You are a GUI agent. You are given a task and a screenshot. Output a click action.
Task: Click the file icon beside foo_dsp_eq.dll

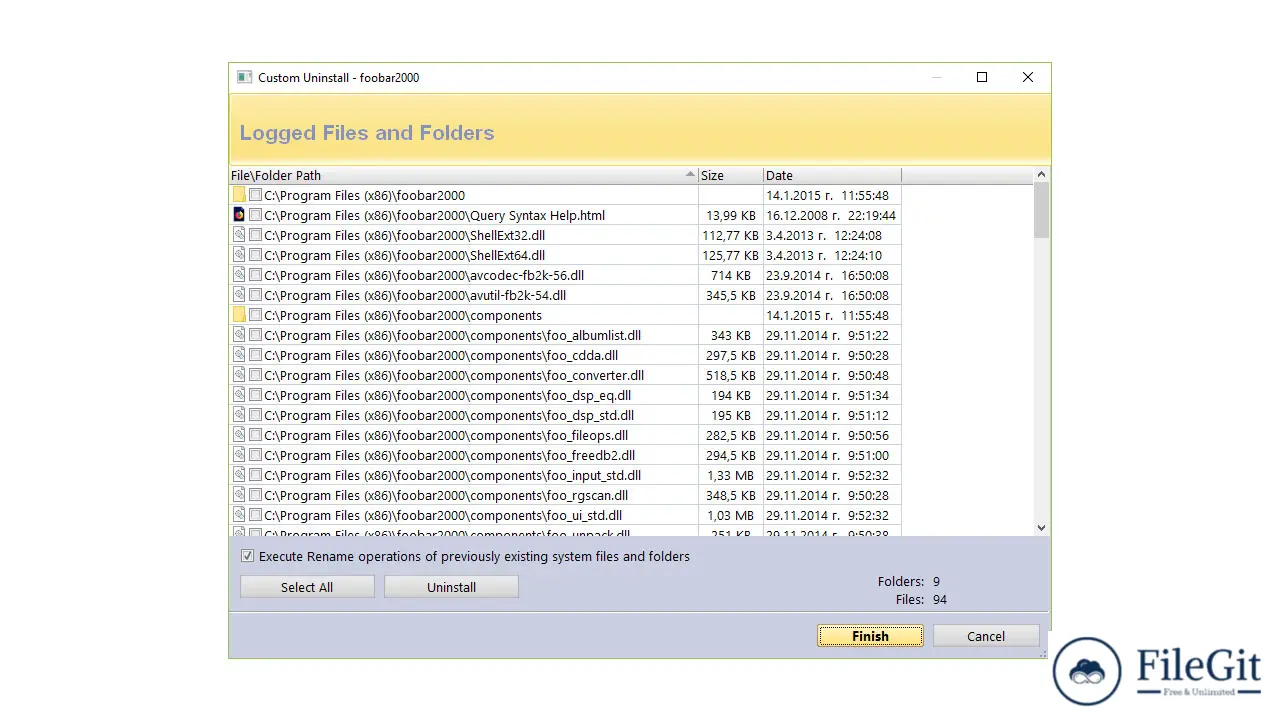tap(239, 395)
